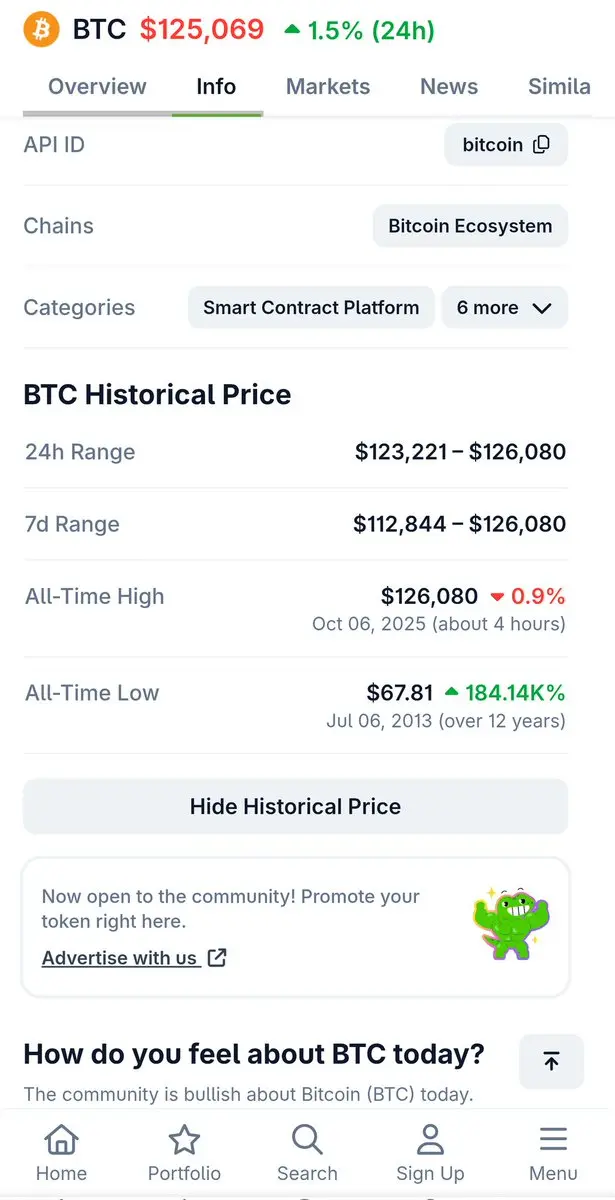Image resolution: width=615 pixels, height=1200 pixels.
Task: Collapse with Hide Historical Price
Action: [295, 807]
